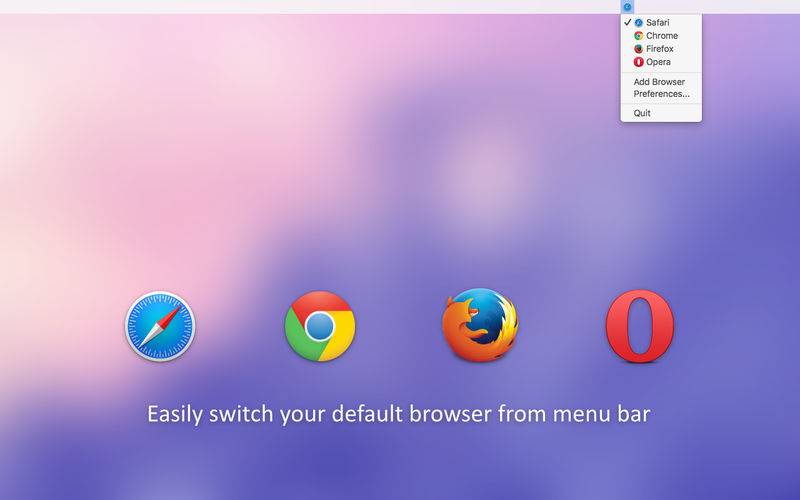The image size is (800, 500).
Task: Pick the Opera label in the menu
Action: point(658,62)
